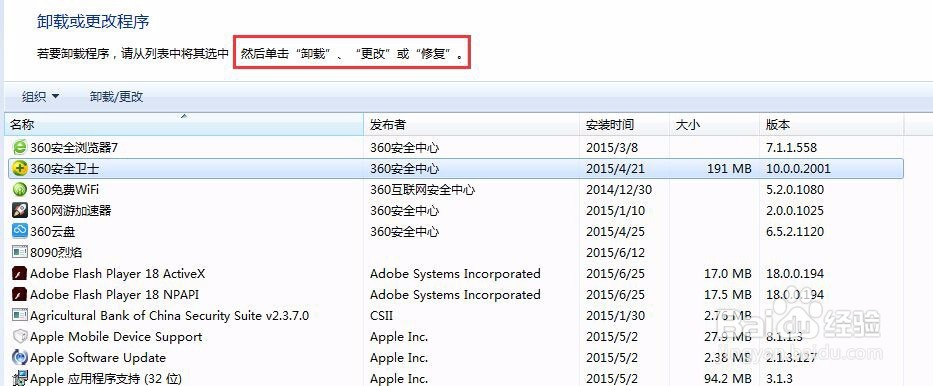Image resolution: width=933 pixels, height=386 pixels.
Task: Click the Apple Mobile Device Support icon
Action: coord(20,337)
